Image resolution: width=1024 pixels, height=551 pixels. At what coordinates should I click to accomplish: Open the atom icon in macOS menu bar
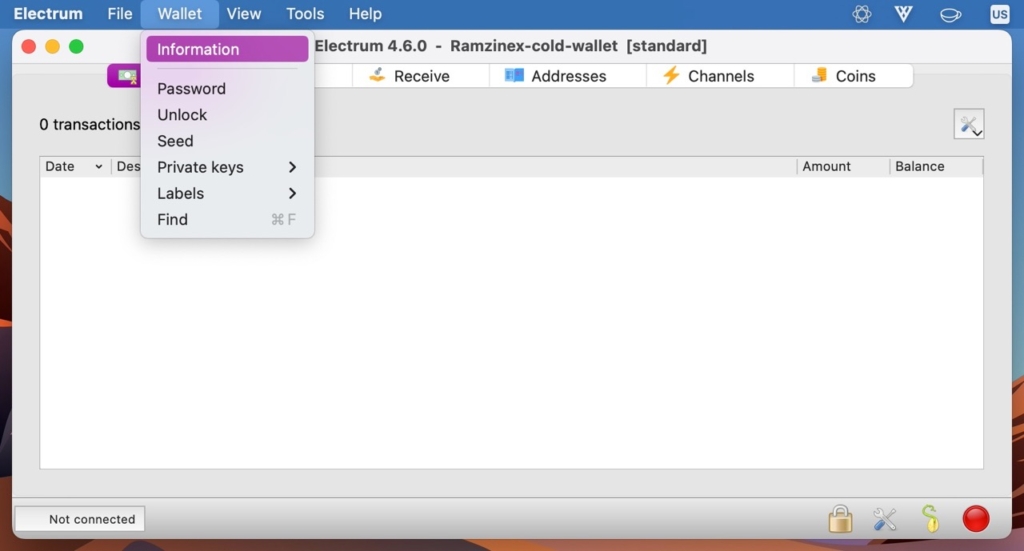[x=862, y=14]
